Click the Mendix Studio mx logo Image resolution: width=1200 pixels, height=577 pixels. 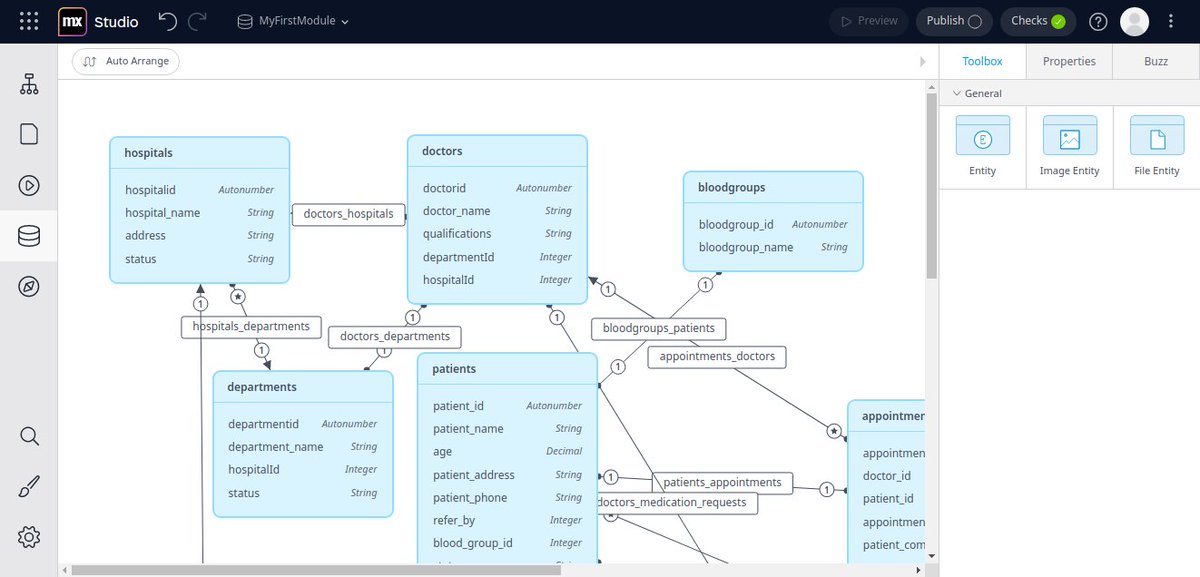[x=72, y=21]
